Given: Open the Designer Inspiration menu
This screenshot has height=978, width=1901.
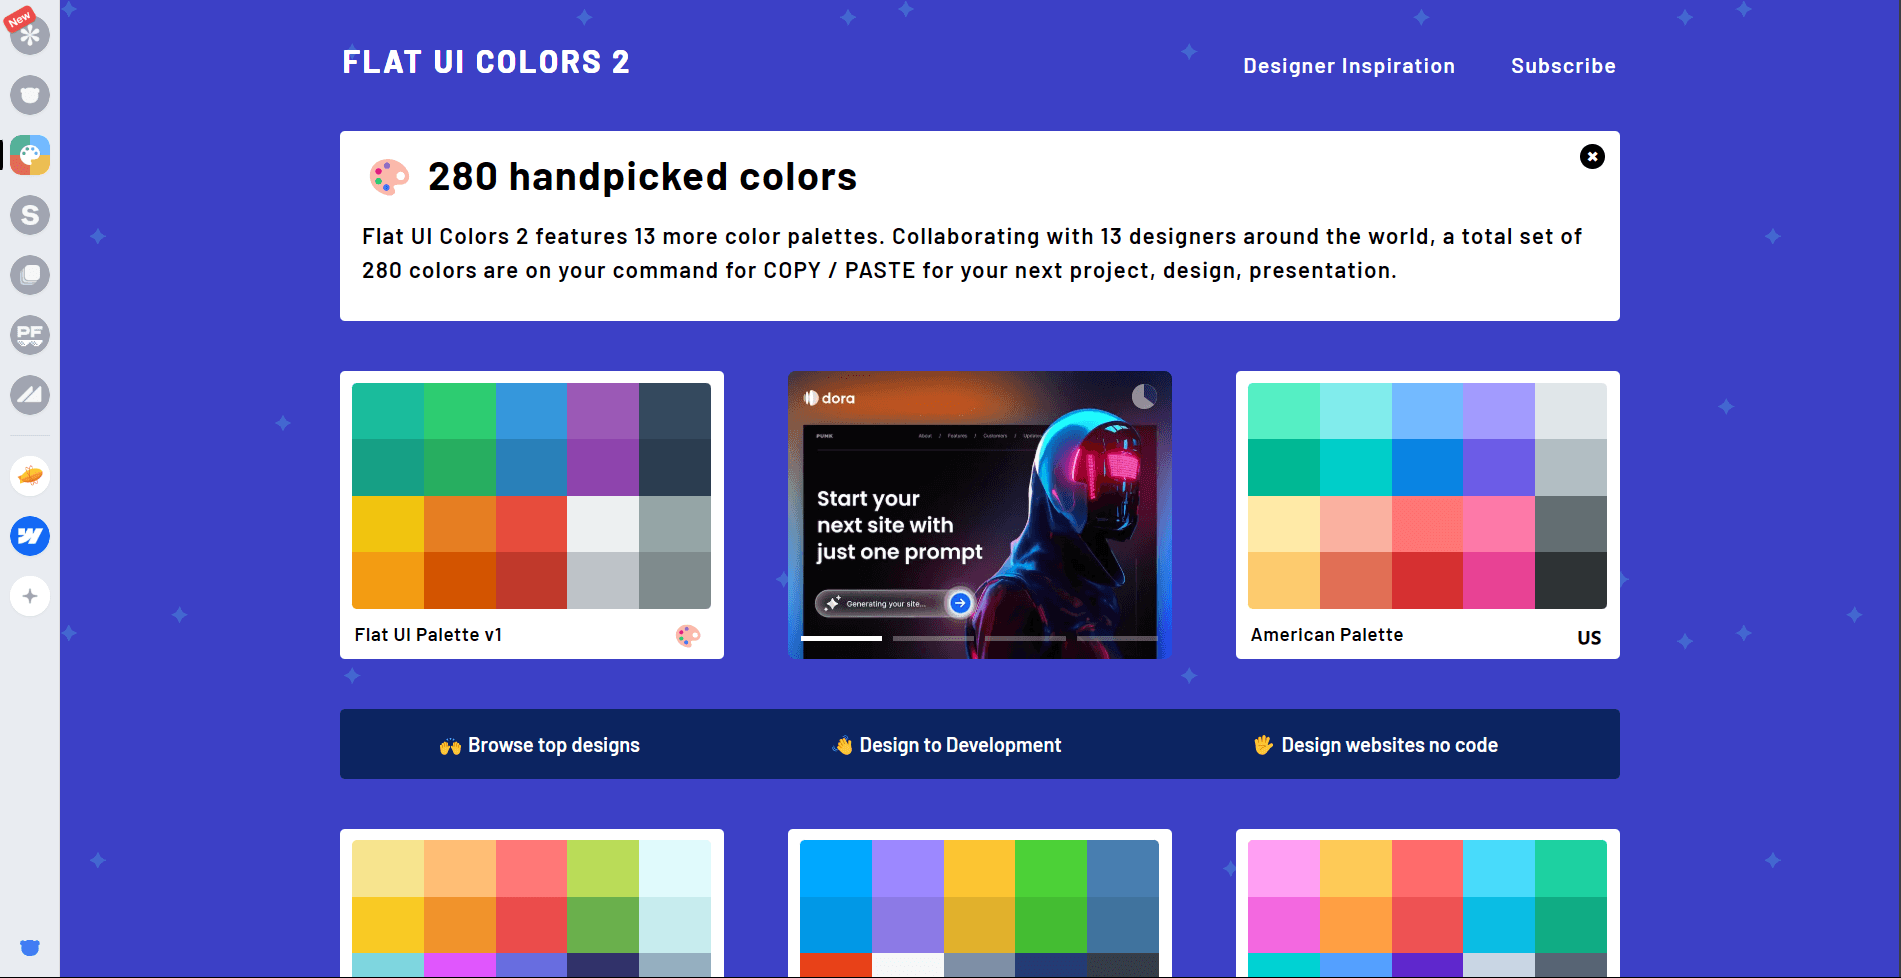Looking at the screenshot, I should pyautogui.click(x=1348, y=65).
